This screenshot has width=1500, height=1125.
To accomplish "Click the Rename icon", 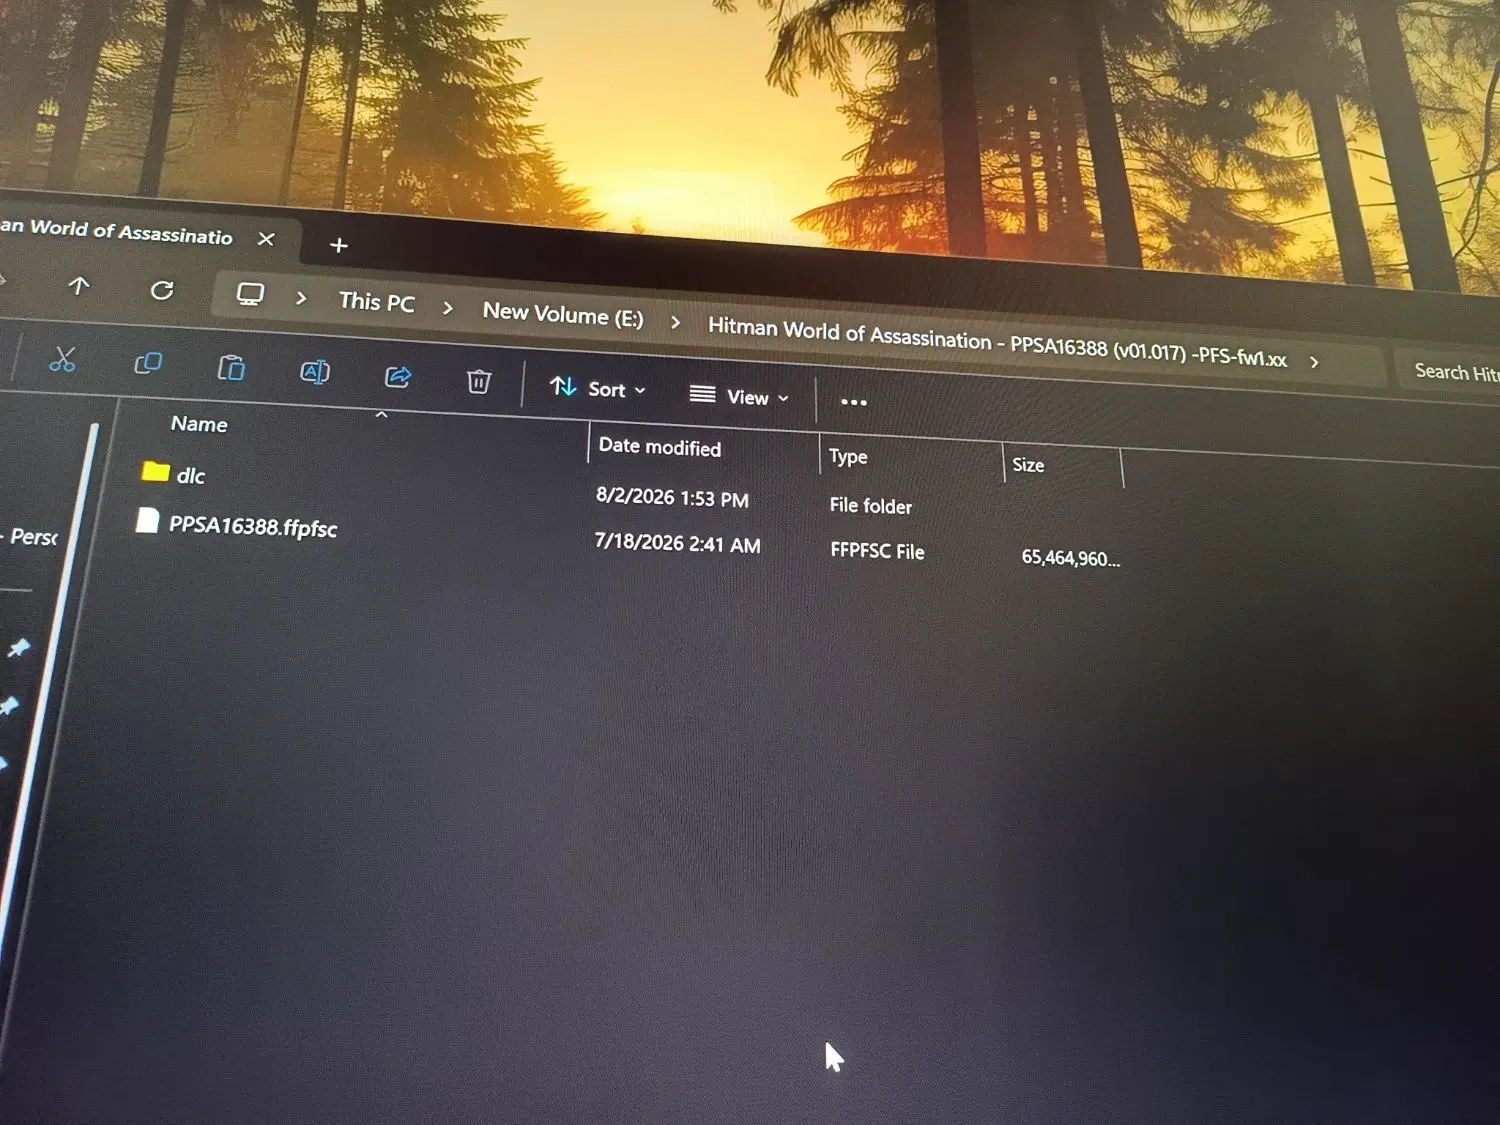I will point(315,373).
